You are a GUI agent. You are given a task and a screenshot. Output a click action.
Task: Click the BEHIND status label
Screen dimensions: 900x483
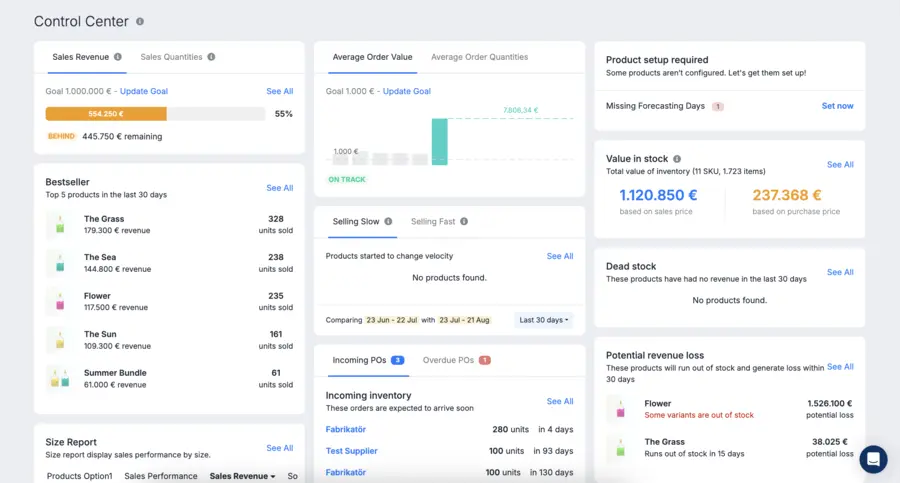coord(61,136)
